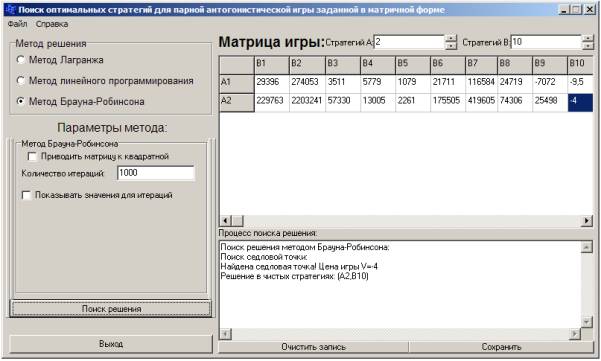Click cell with value 29396
The height and width of the screenshot is (361, 601).
point(271,84)
